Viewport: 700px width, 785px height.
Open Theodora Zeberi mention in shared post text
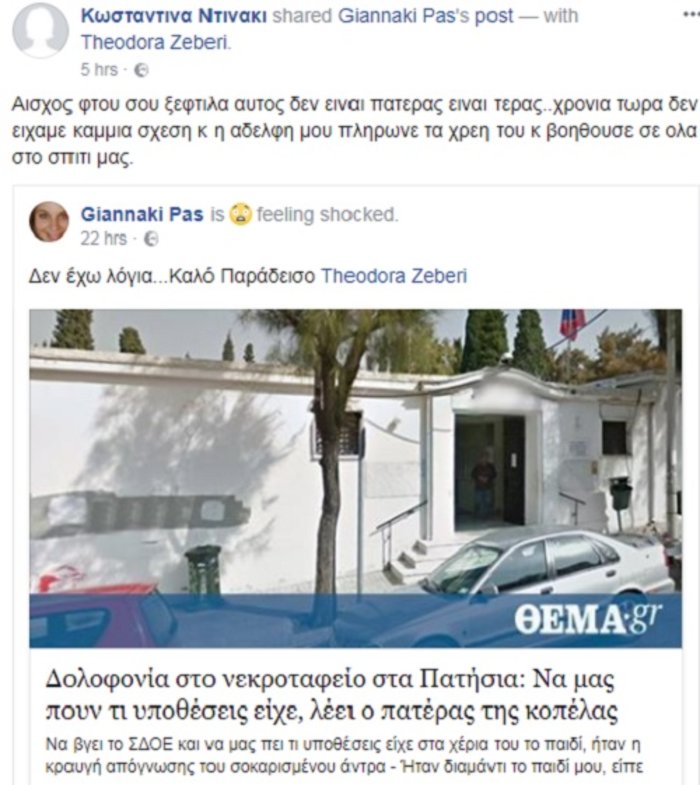[394, 276]
